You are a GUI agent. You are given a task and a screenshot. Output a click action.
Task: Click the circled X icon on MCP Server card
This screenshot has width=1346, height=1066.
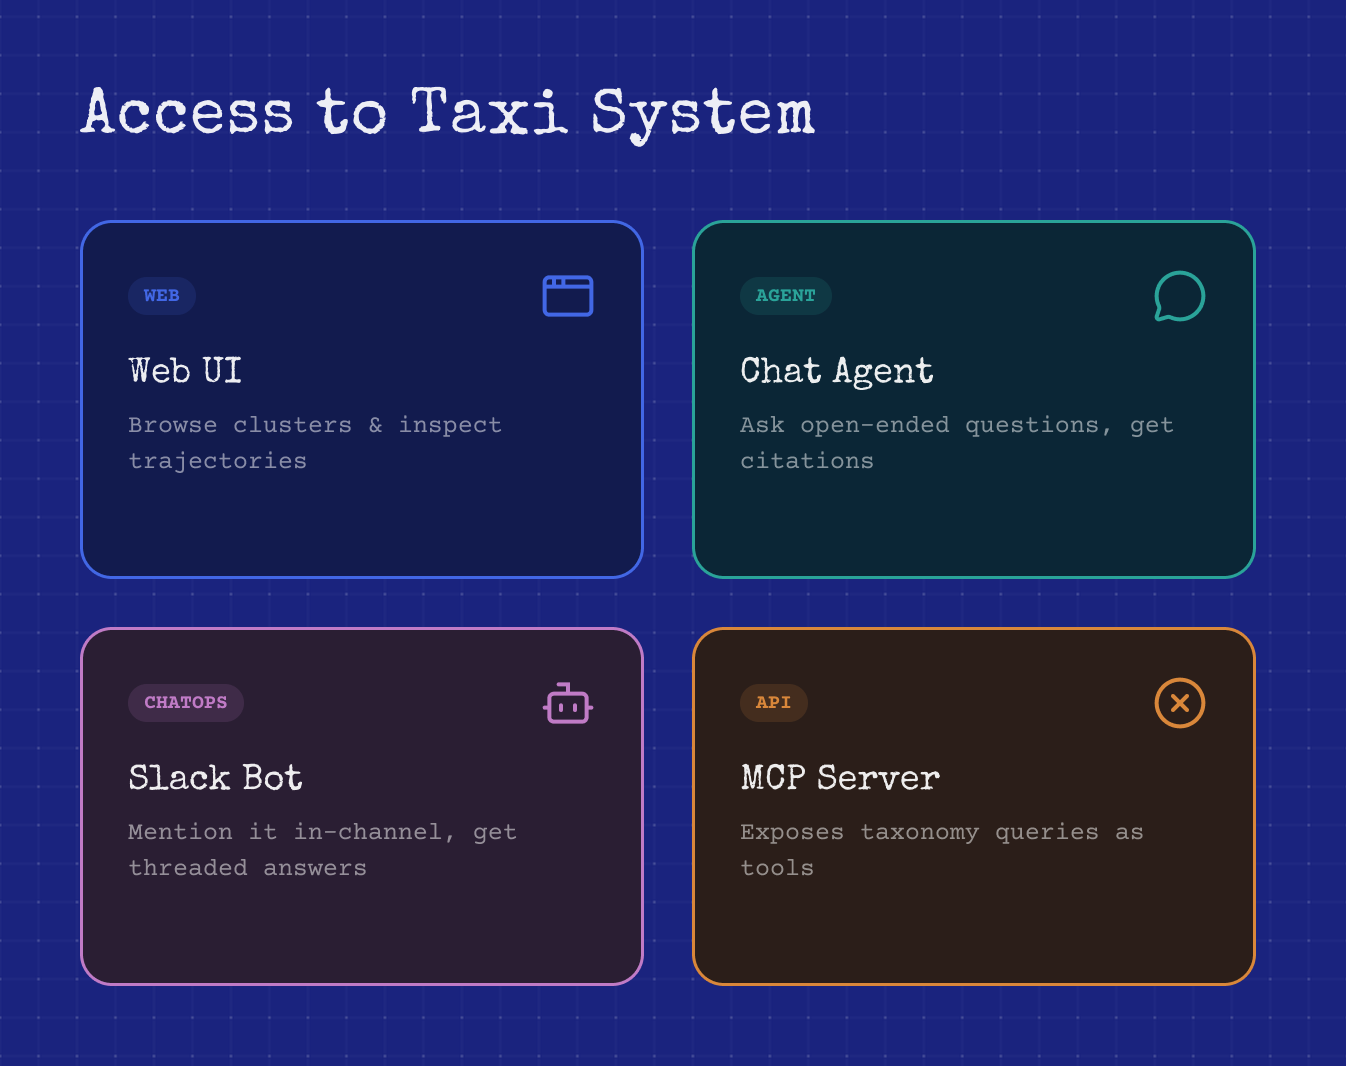click(x=1180, y=703)
